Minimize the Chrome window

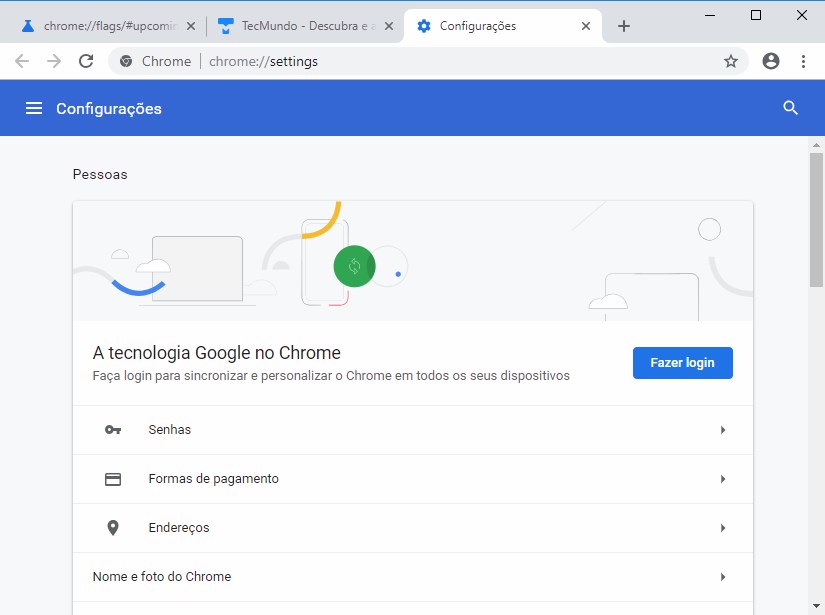coord(710,15)
